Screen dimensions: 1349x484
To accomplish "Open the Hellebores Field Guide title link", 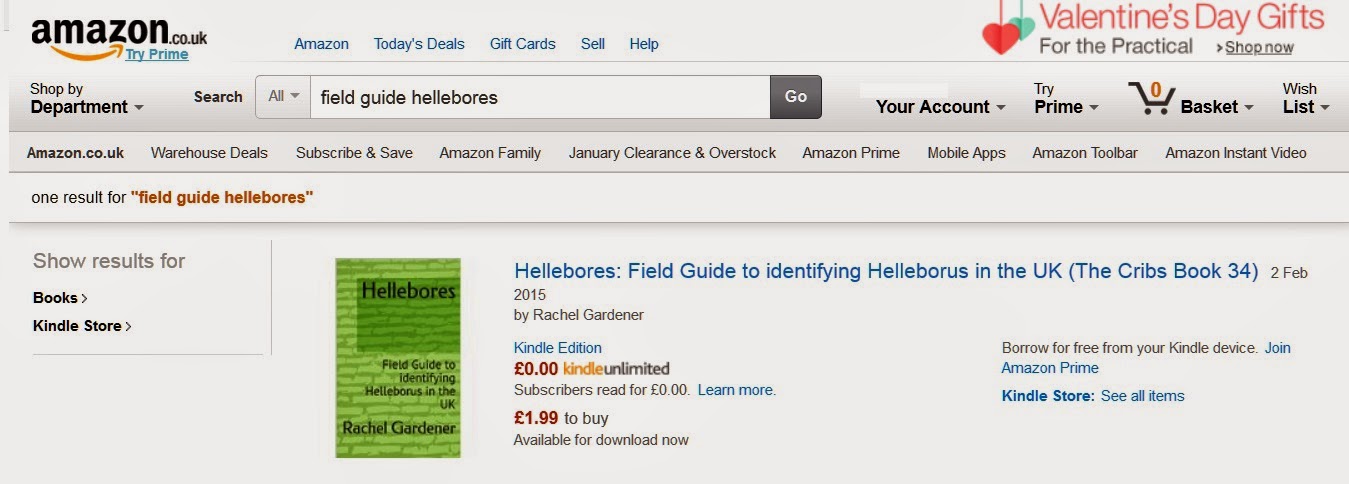I will pyautogui.click(x=885, y=271).
